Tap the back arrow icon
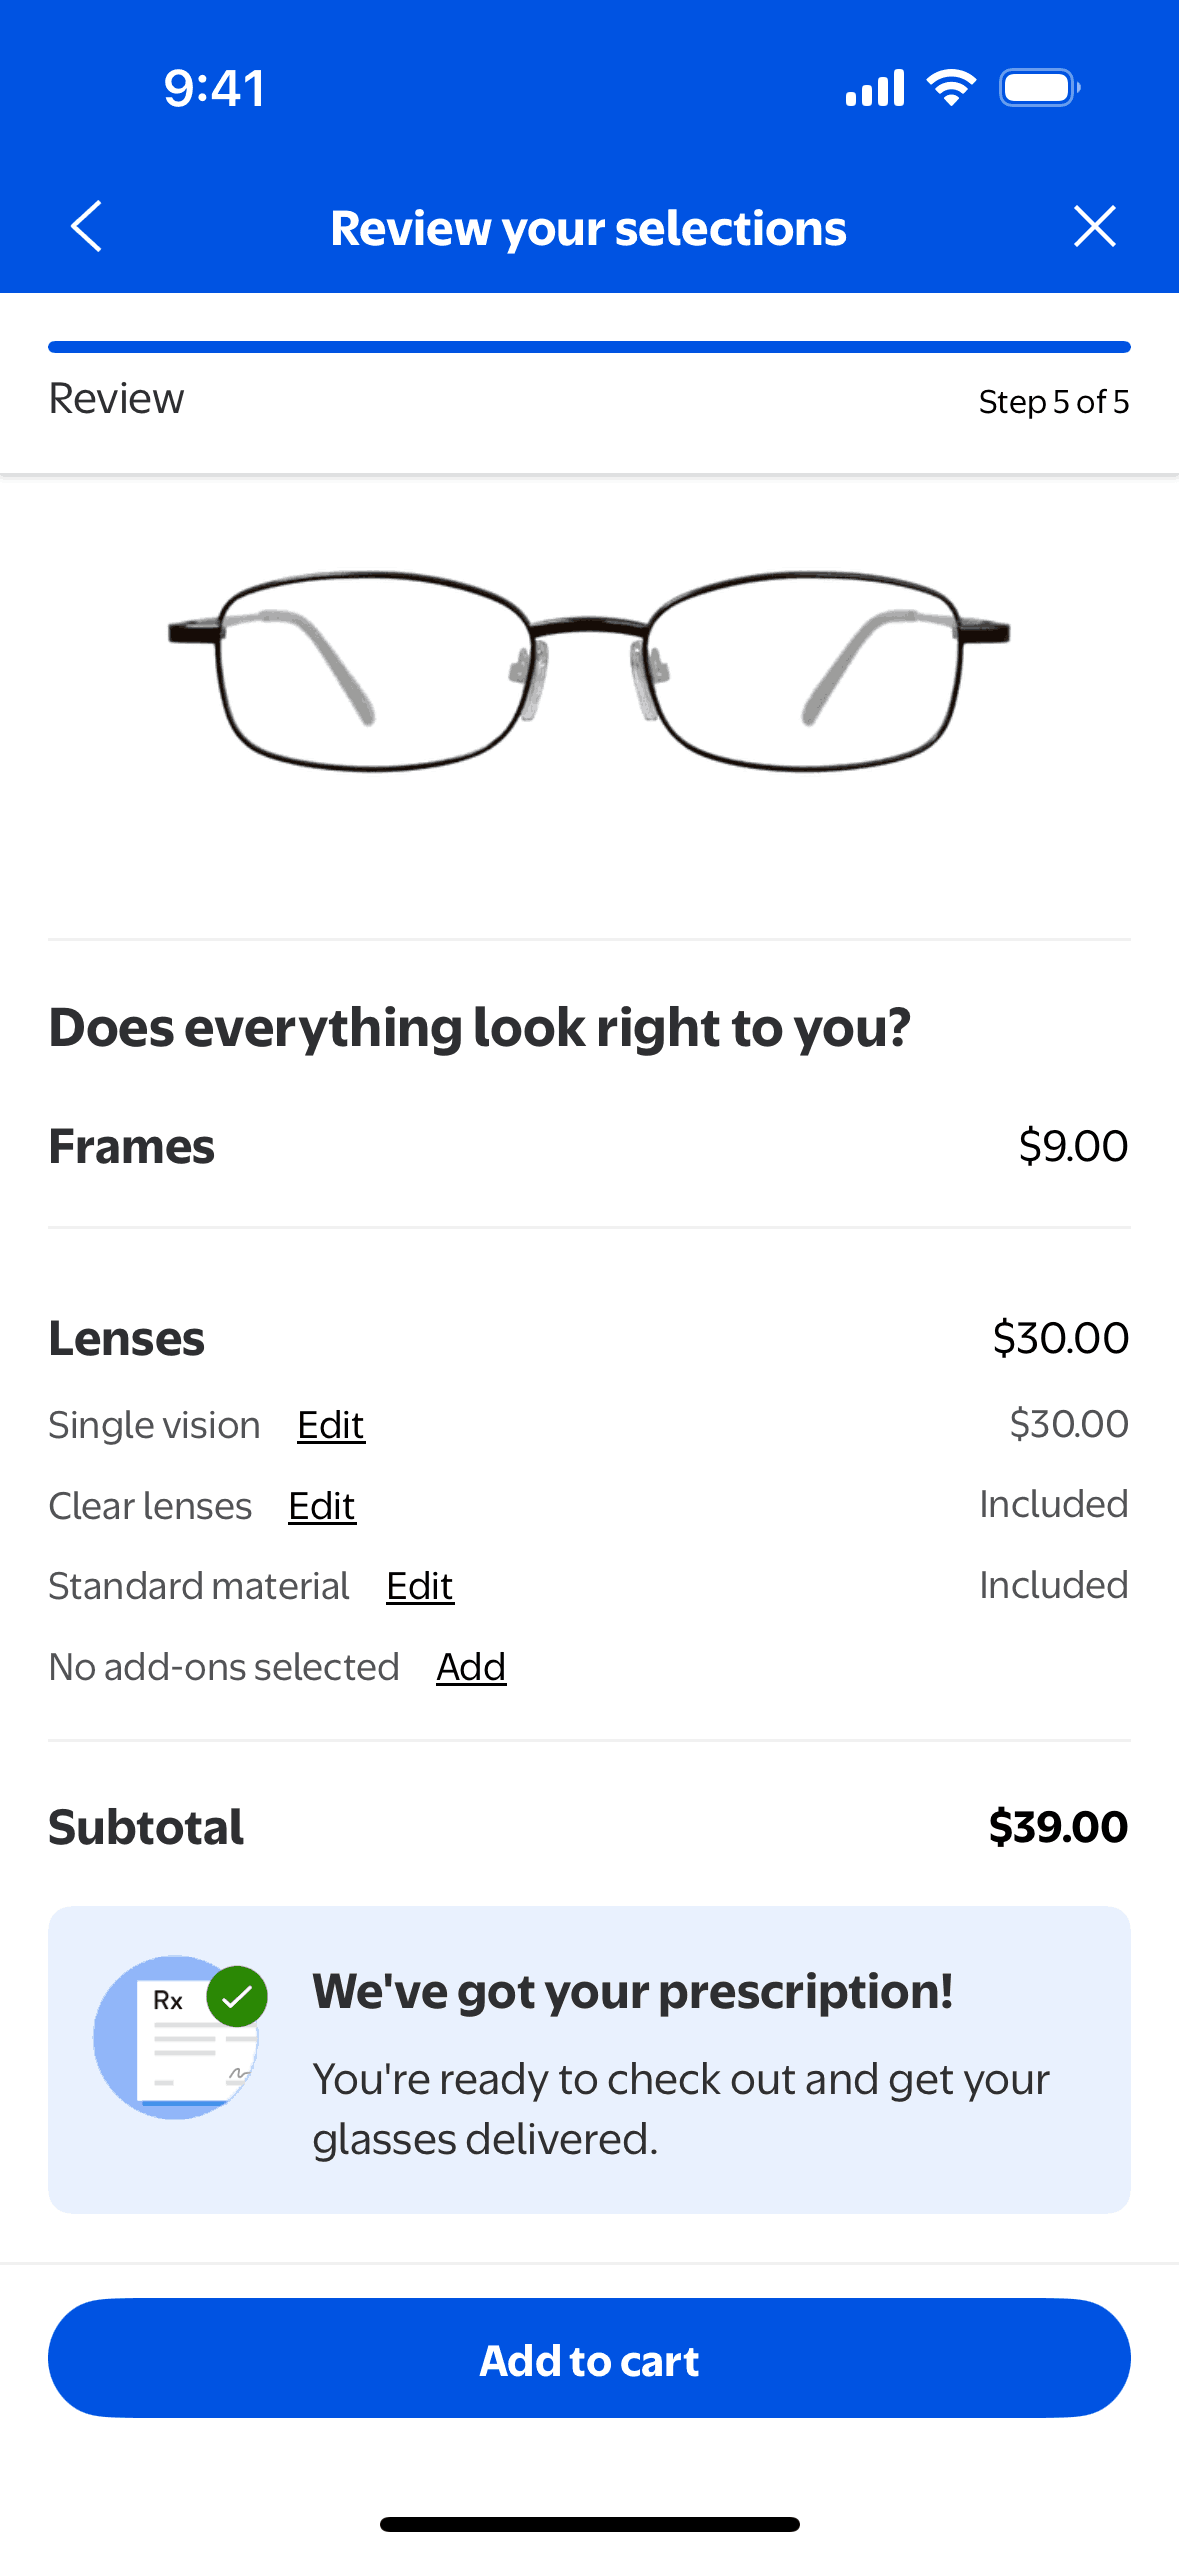The width and height of the screenshot is (1179, 2556). point(87,226)
